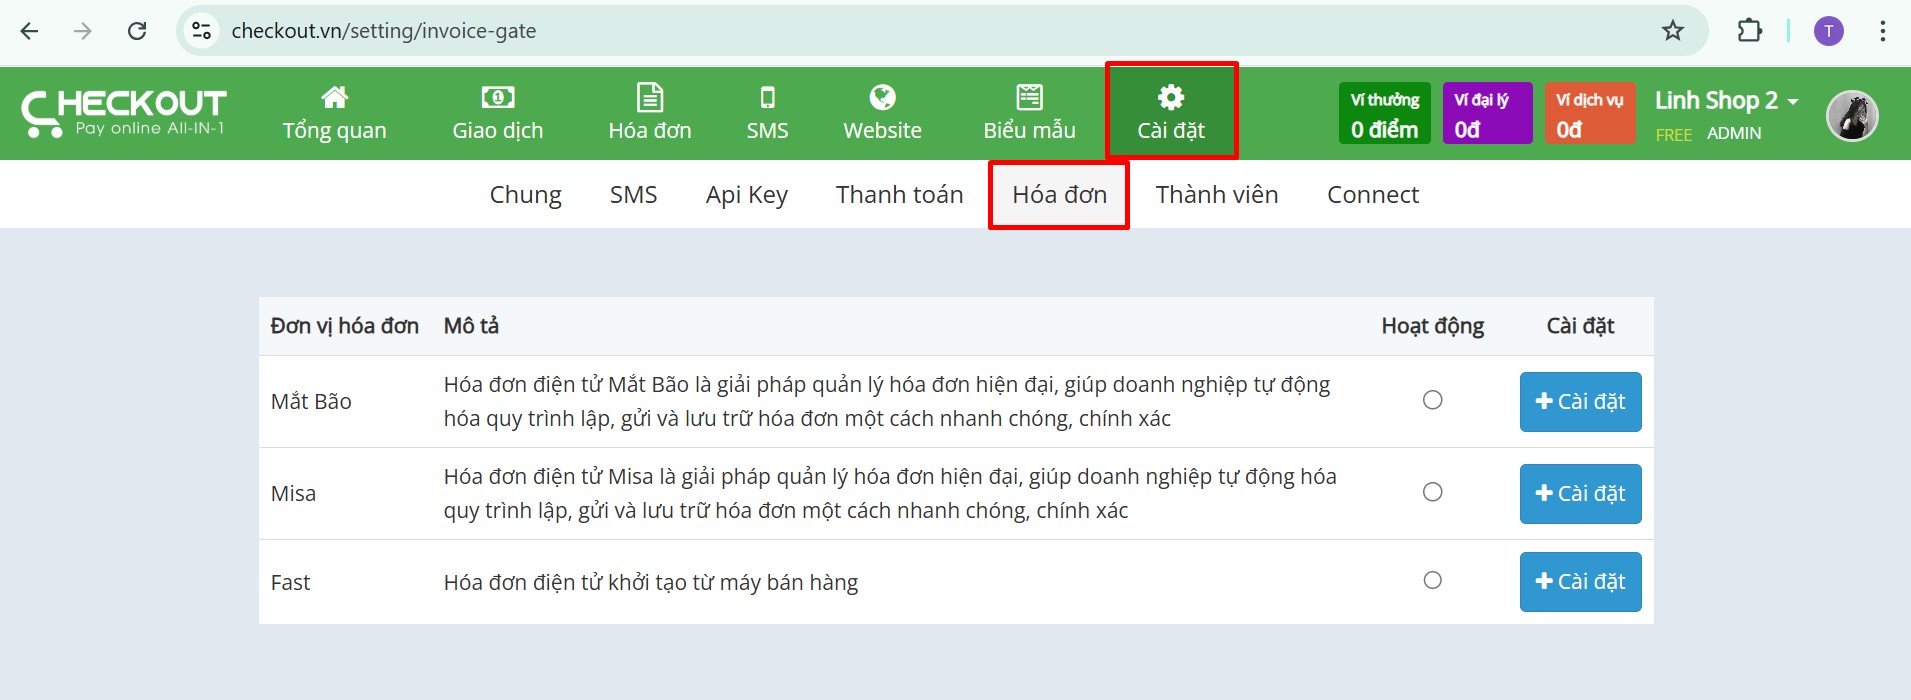Switch to Chung settings tab
The height and width of the screenshot is (700, 1911).
click(525, 195)
